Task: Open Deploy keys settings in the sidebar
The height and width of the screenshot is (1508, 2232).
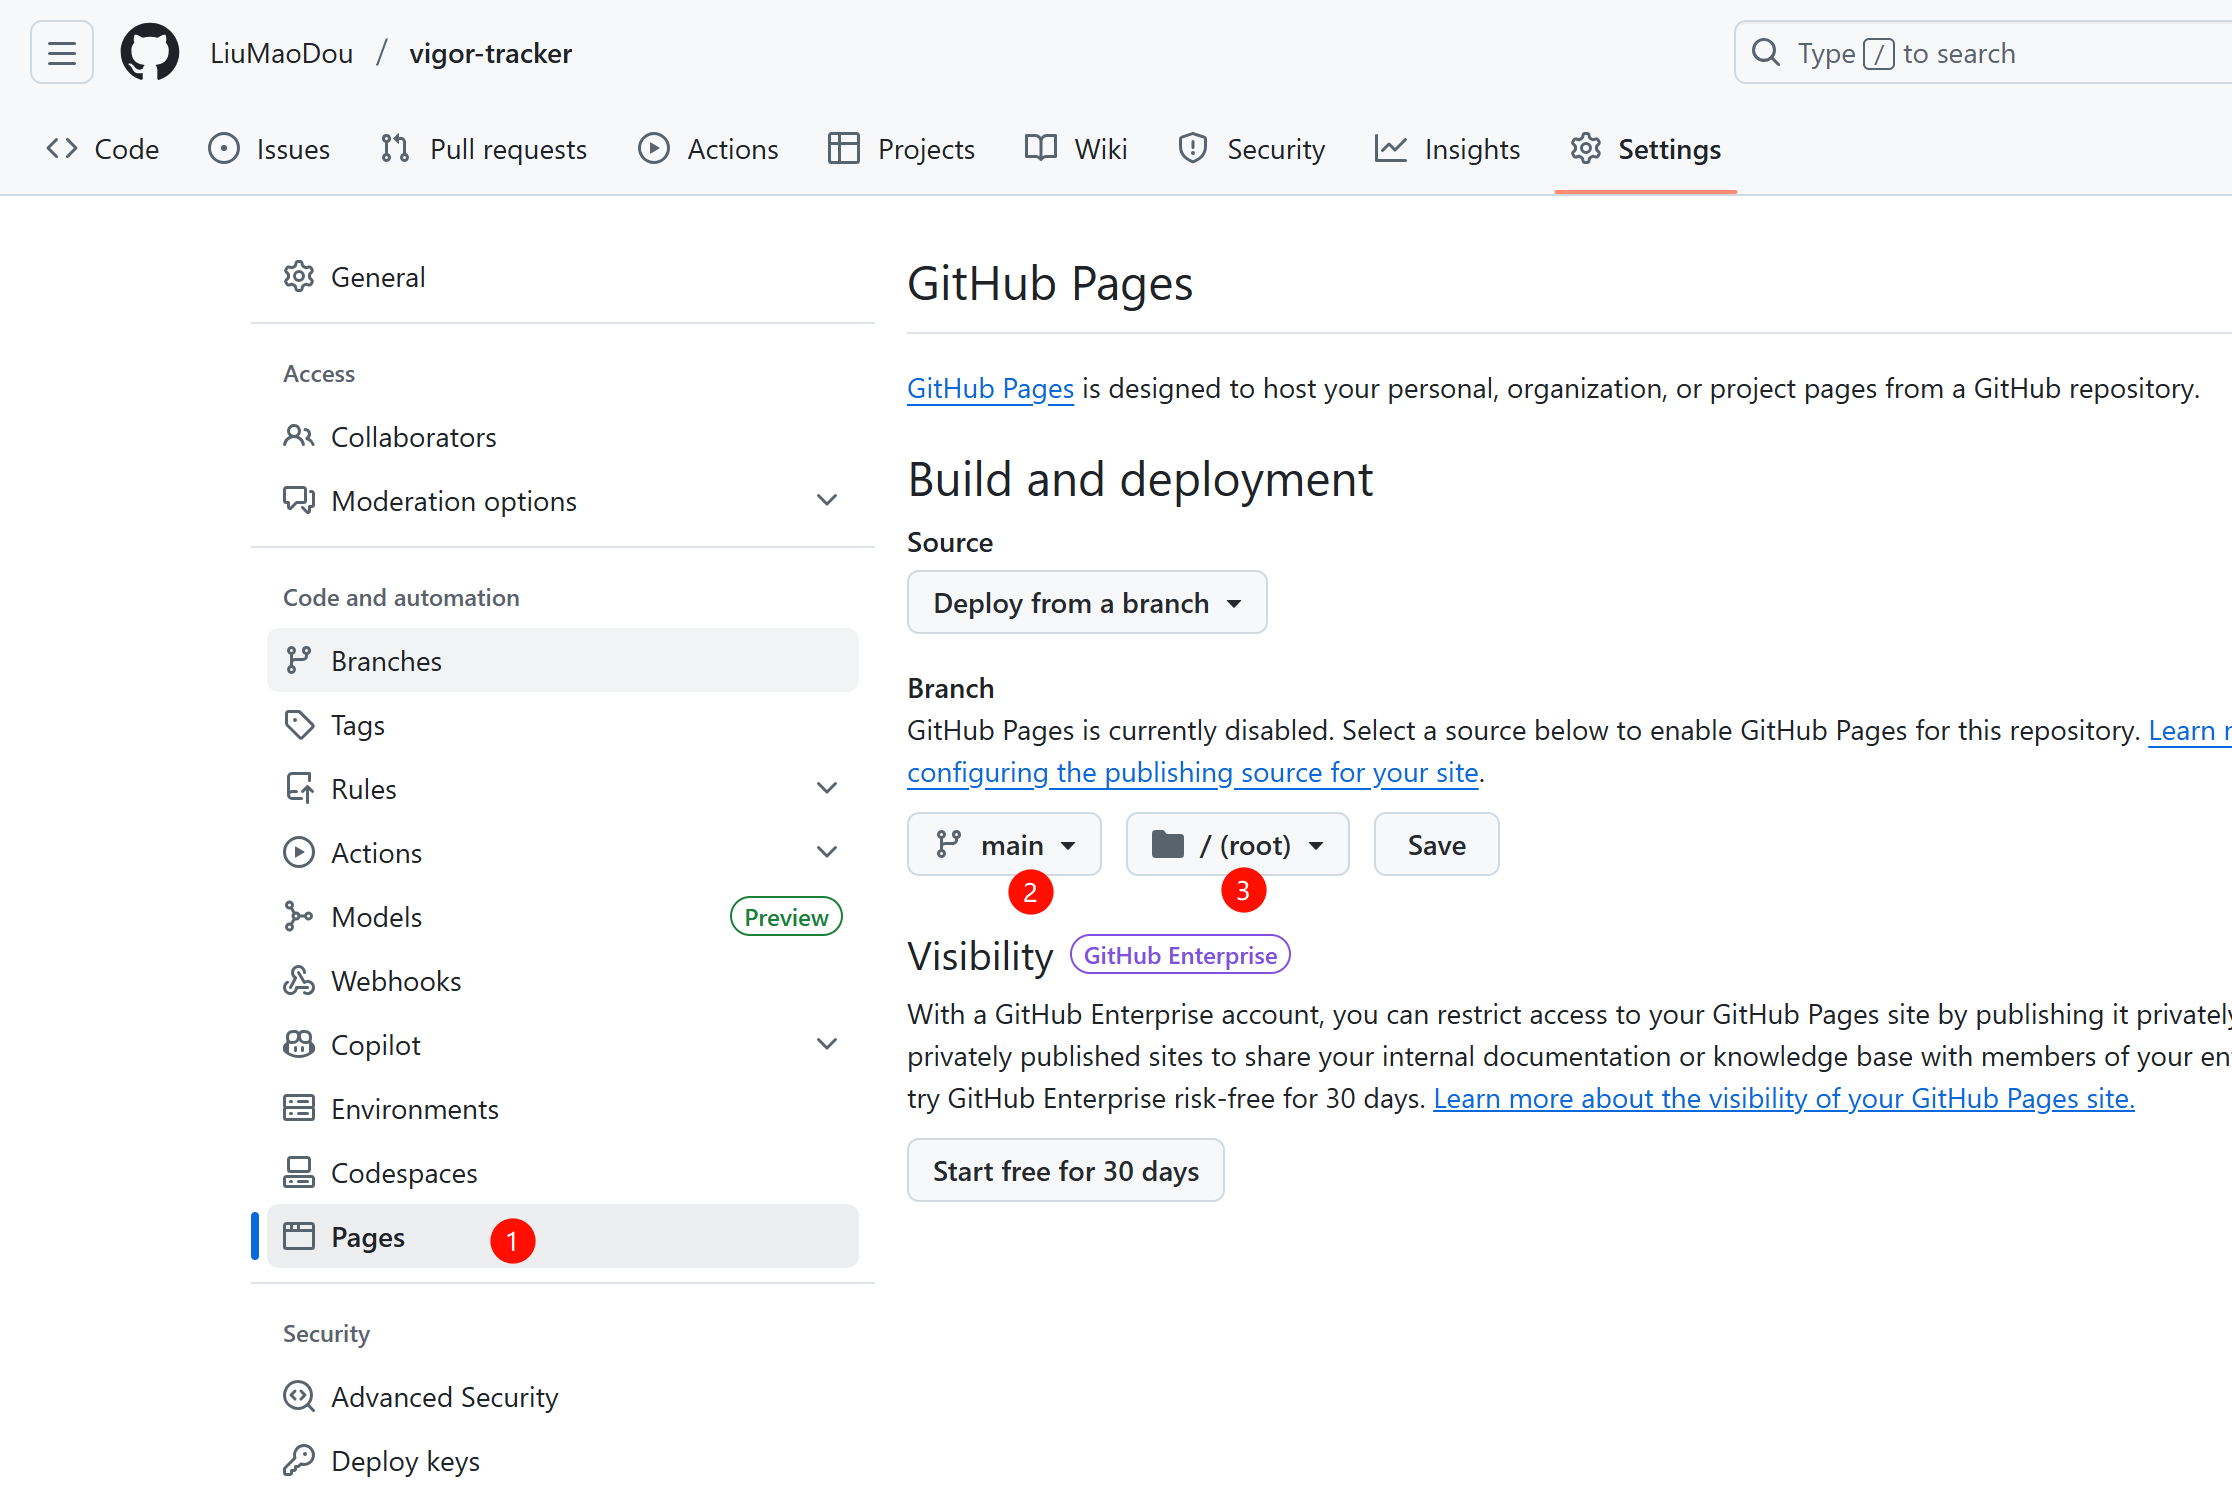Action: tap(405, 1461)
